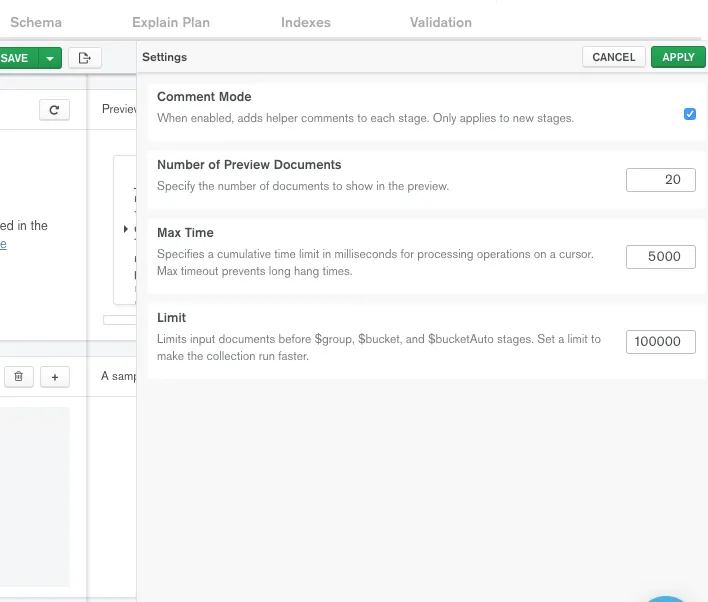Open the Explain Plan tab
Image resolution: width=708 pixels, height=602 pixels.
(x=171, y=22)
